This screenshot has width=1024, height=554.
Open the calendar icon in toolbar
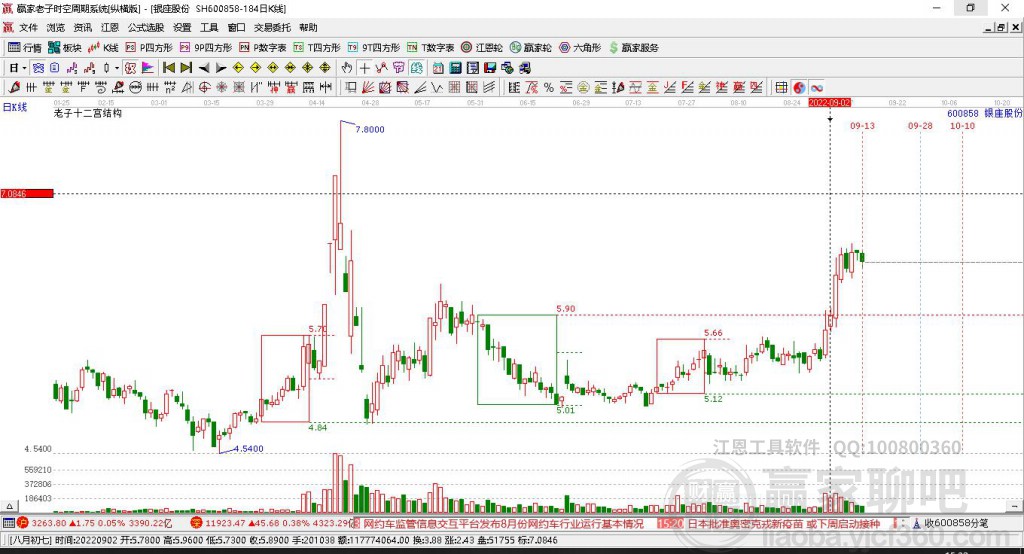438,68
